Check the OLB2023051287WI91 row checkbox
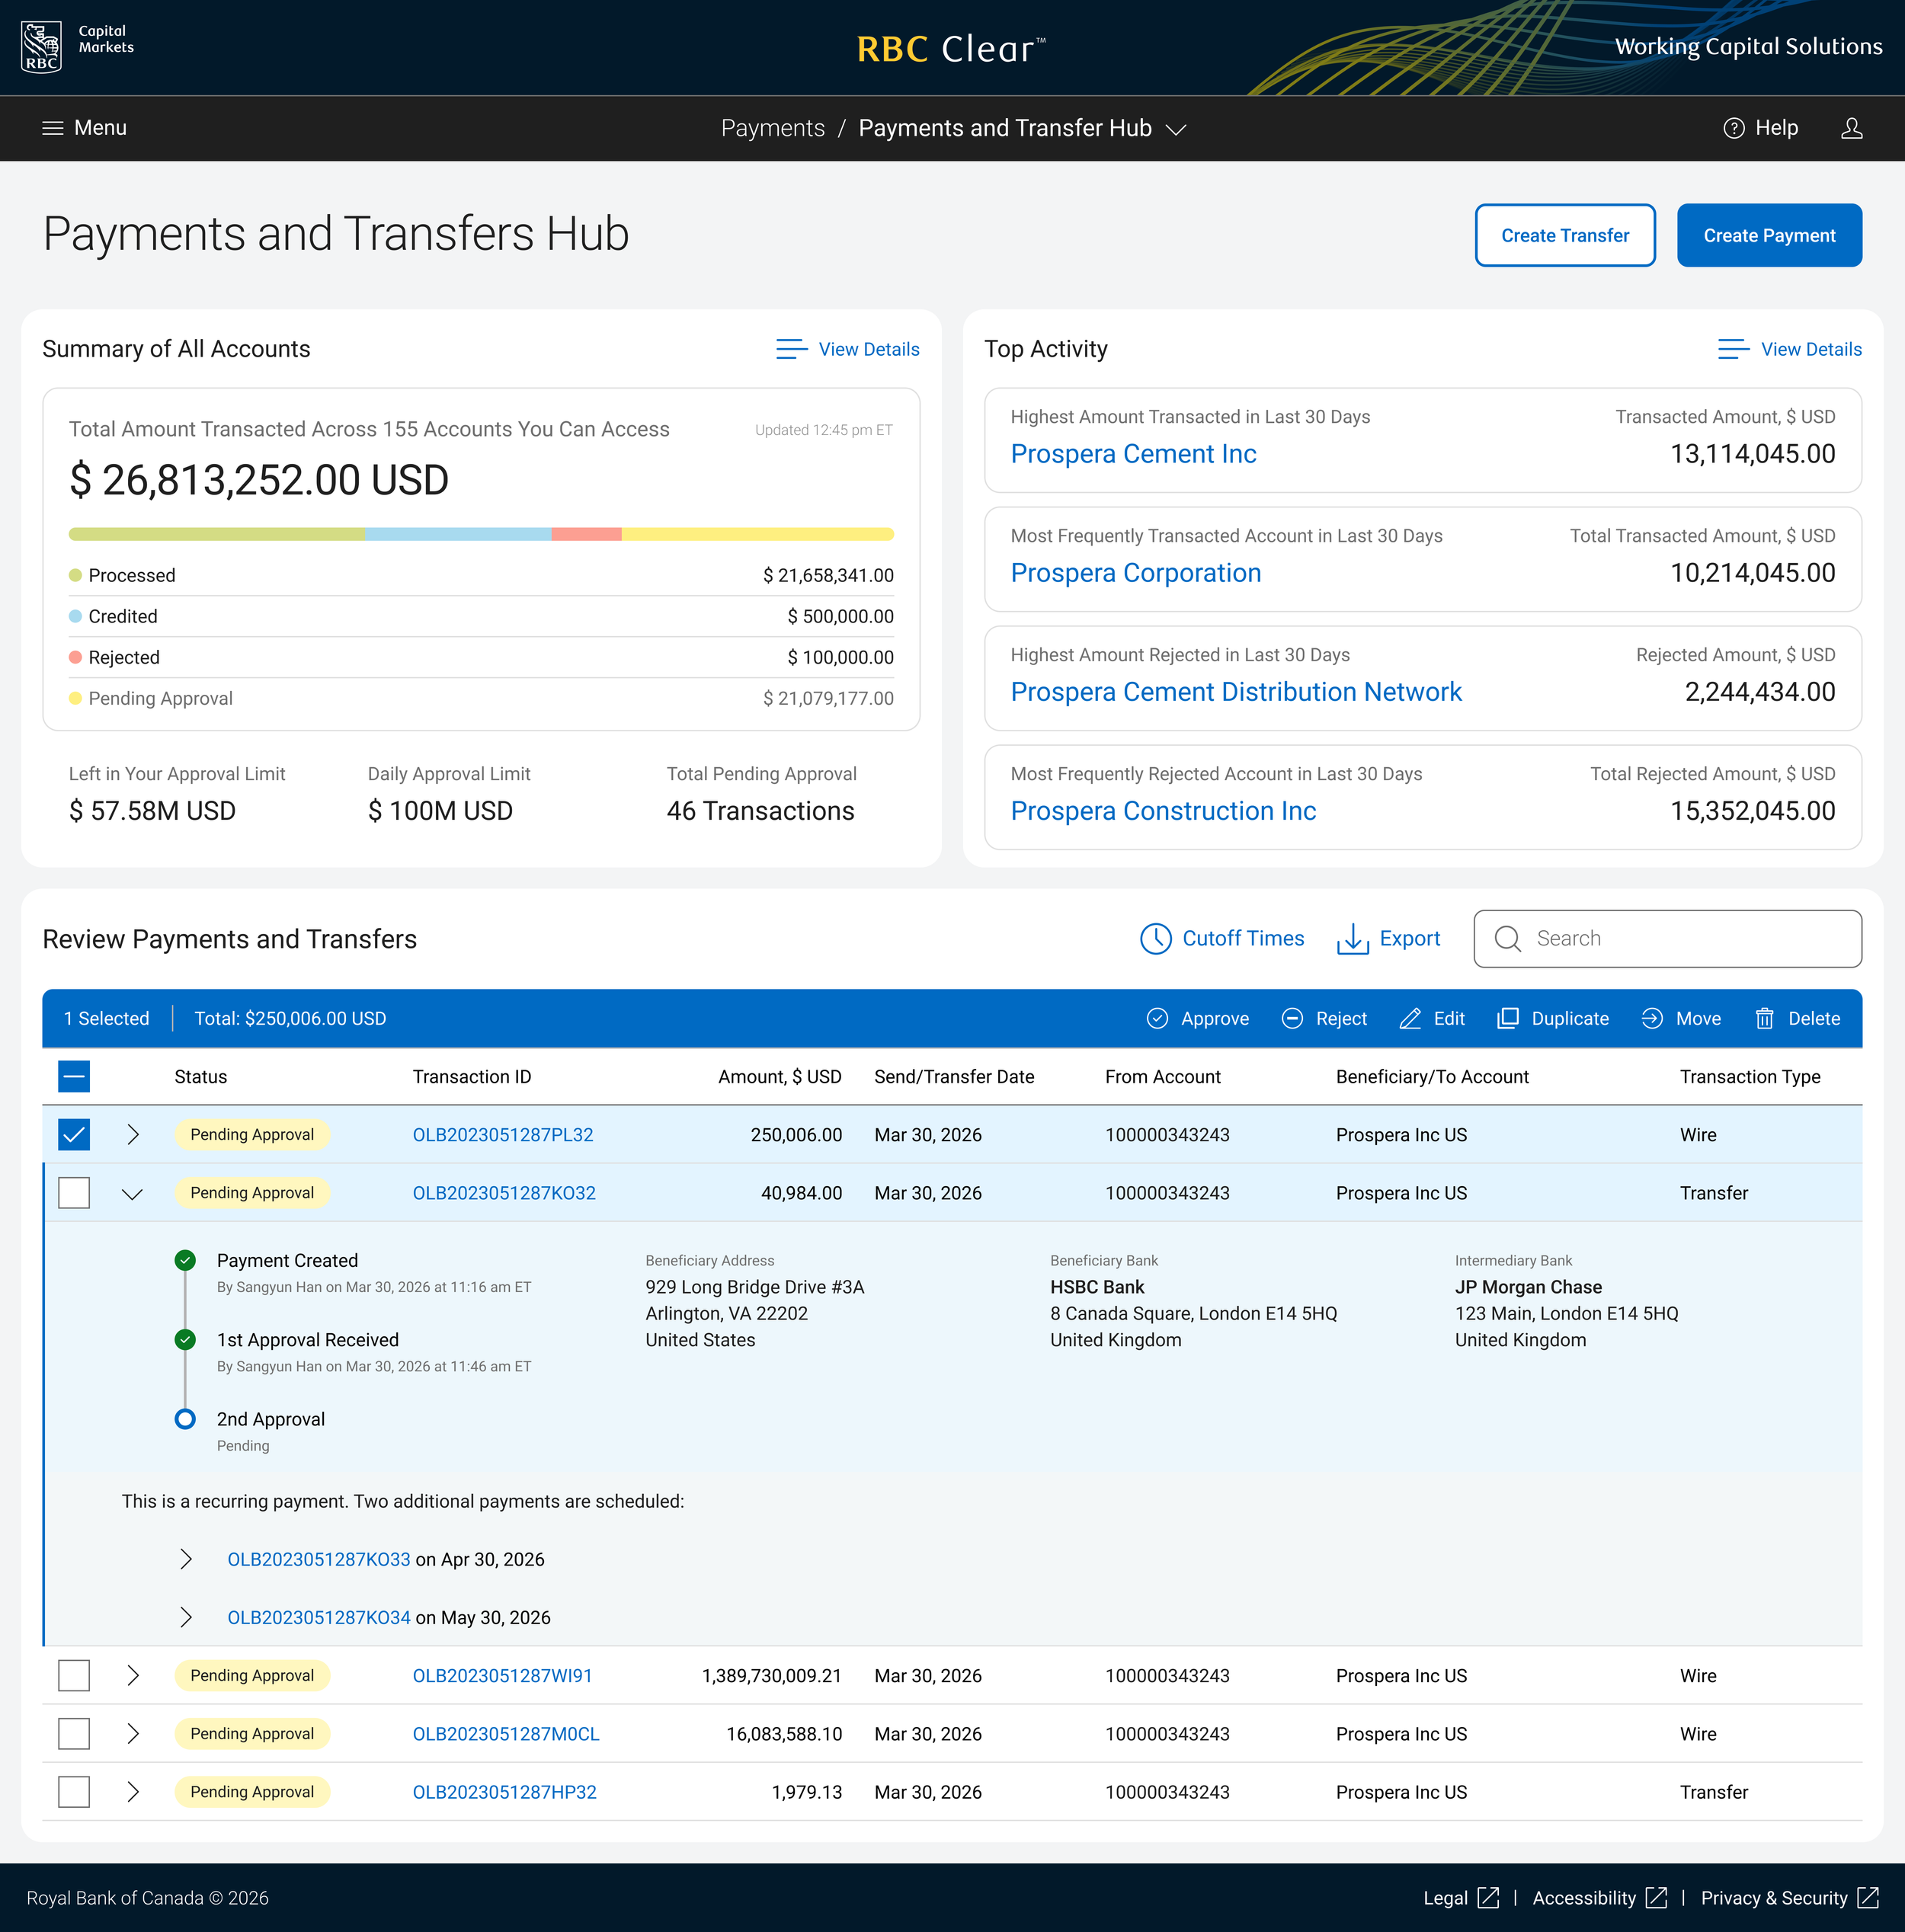1905x1932 pixels. pos(74,1675)
